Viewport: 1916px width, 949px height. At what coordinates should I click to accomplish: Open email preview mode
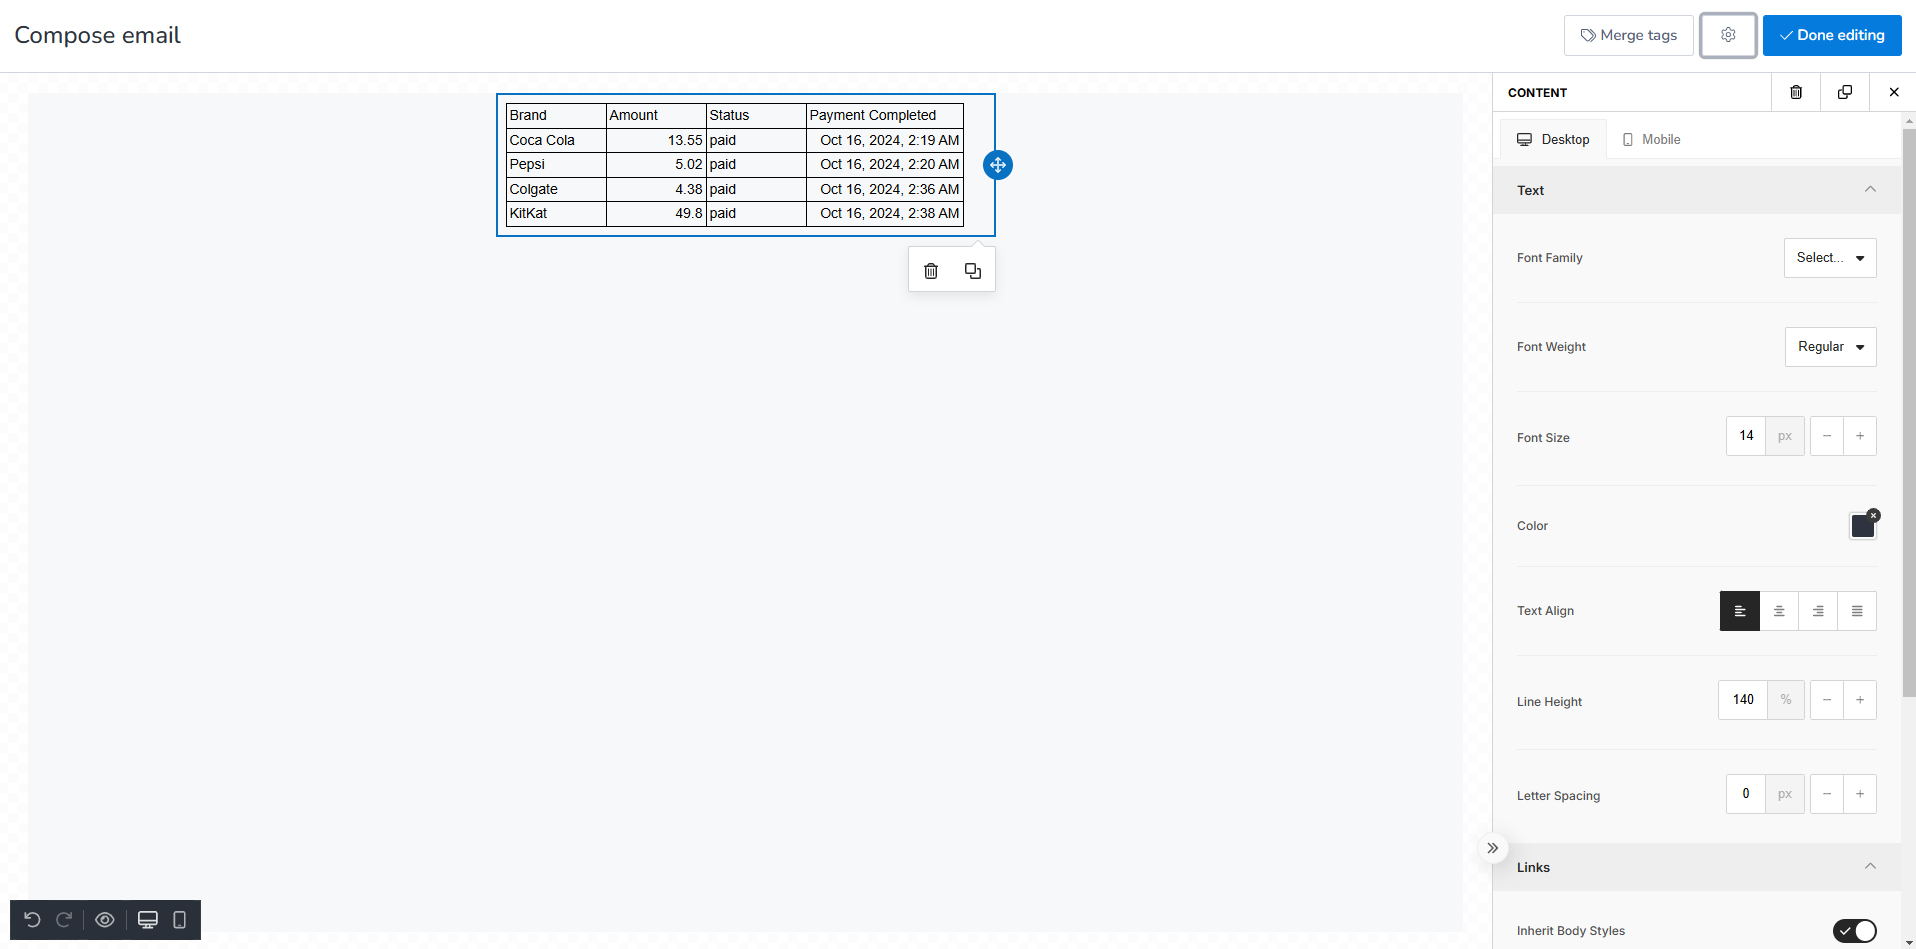pyautogui.click(x=104, y=919)
